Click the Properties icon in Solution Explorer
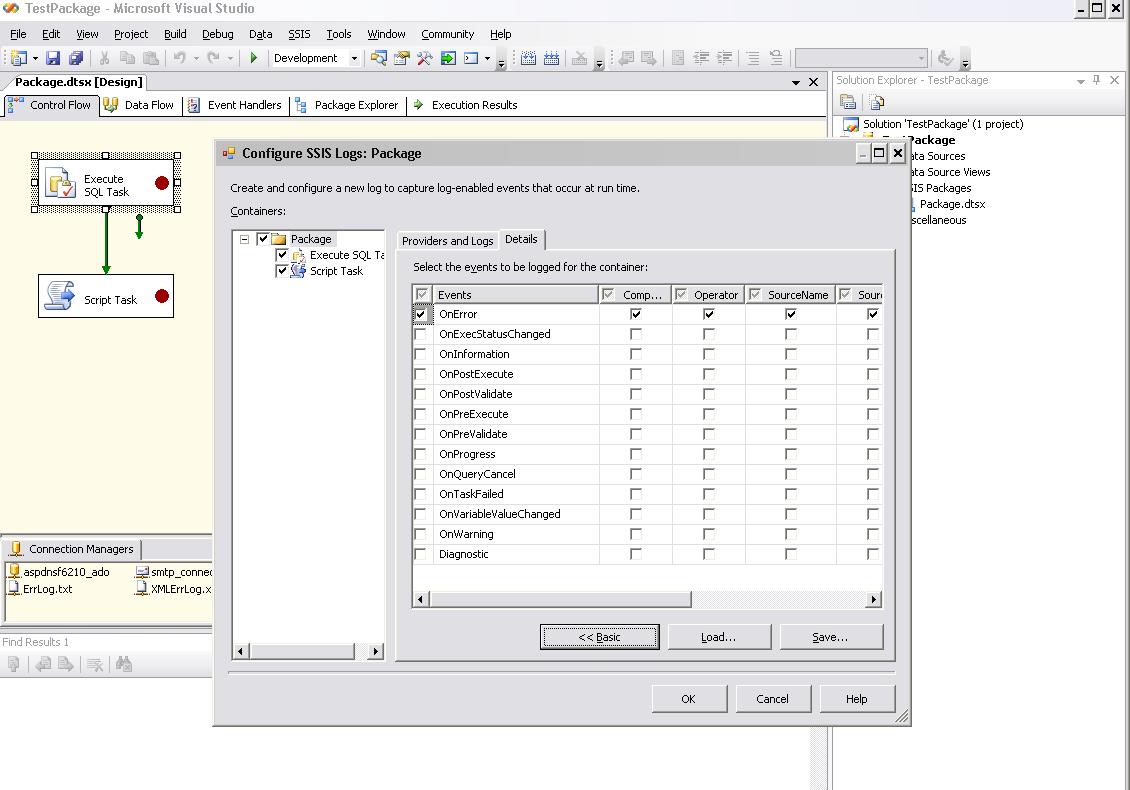This screenshot has height=790, width=1130. click(848, 102)
